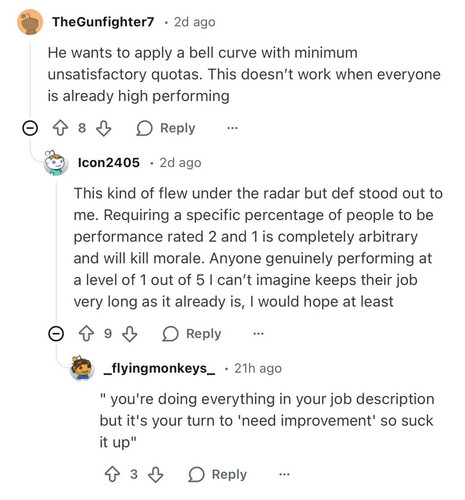The image size is (465, 500).
Task: Reply to _flyingmonkeys_ comment
Action: (218, 474)
